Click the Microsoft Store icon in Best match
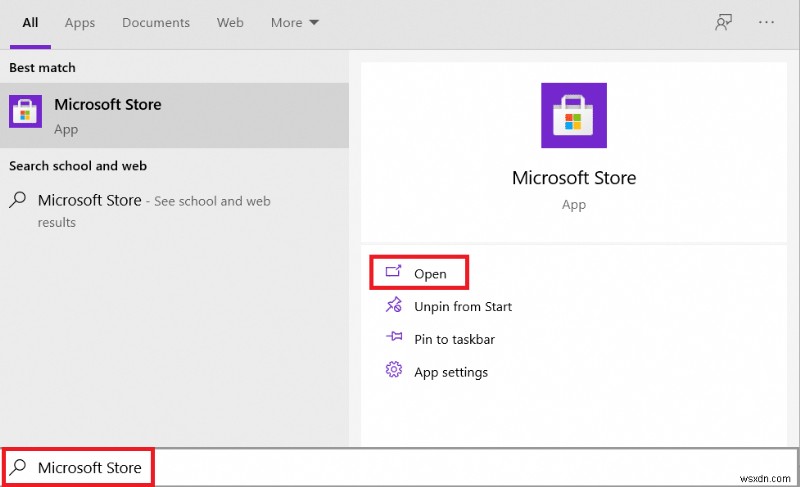 tap(25, 112)
